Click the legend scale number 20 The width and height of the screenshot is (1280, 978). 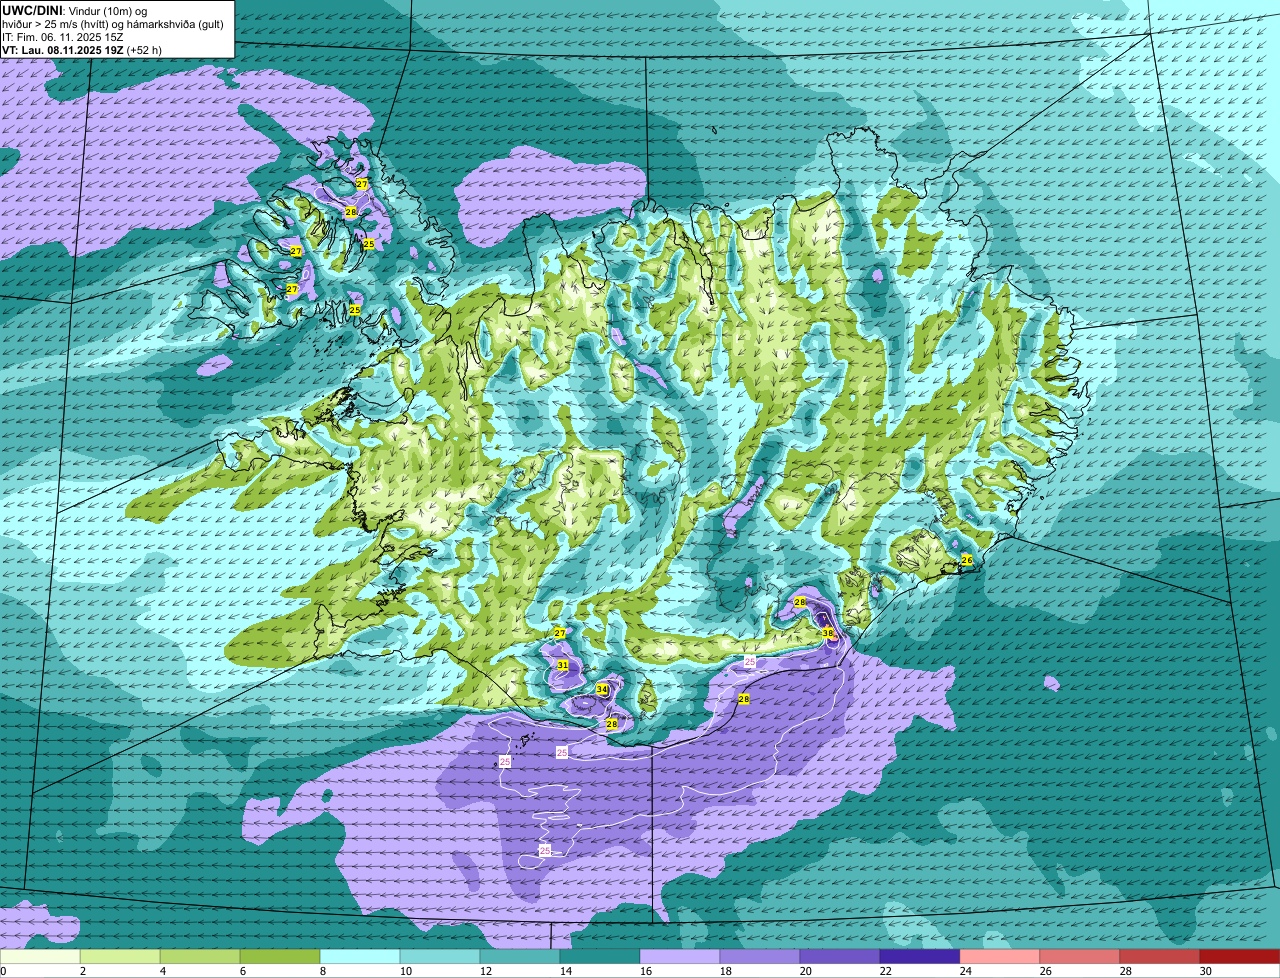click(x=805, y=971)
